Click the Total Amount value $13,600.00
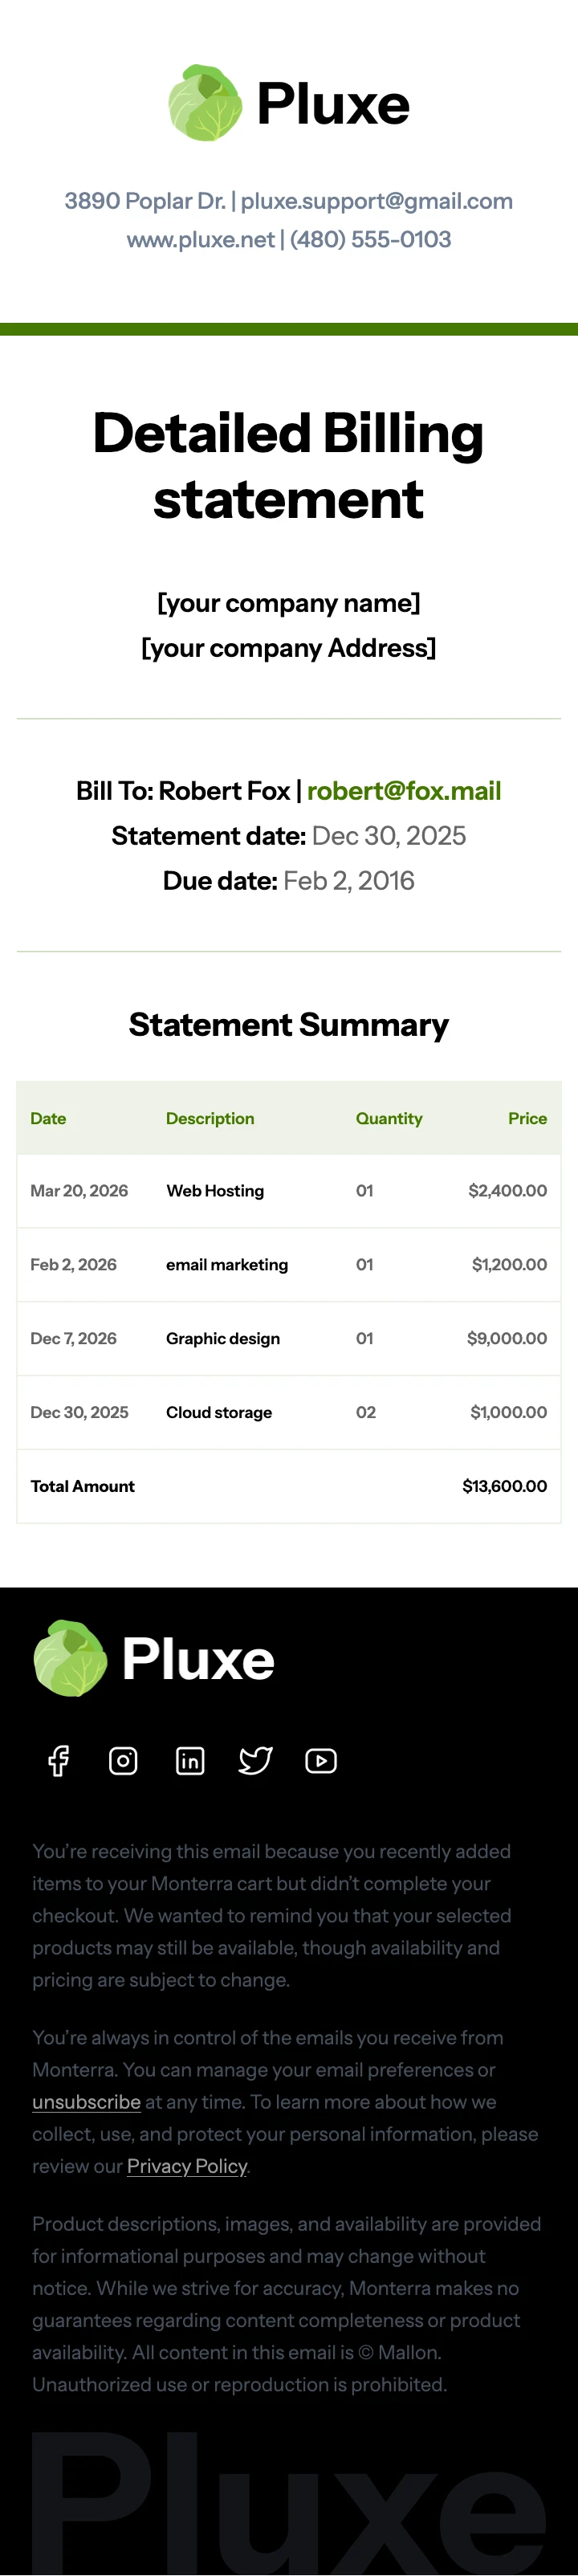Screen dimensions: 578x2576 pos(505,1487)
